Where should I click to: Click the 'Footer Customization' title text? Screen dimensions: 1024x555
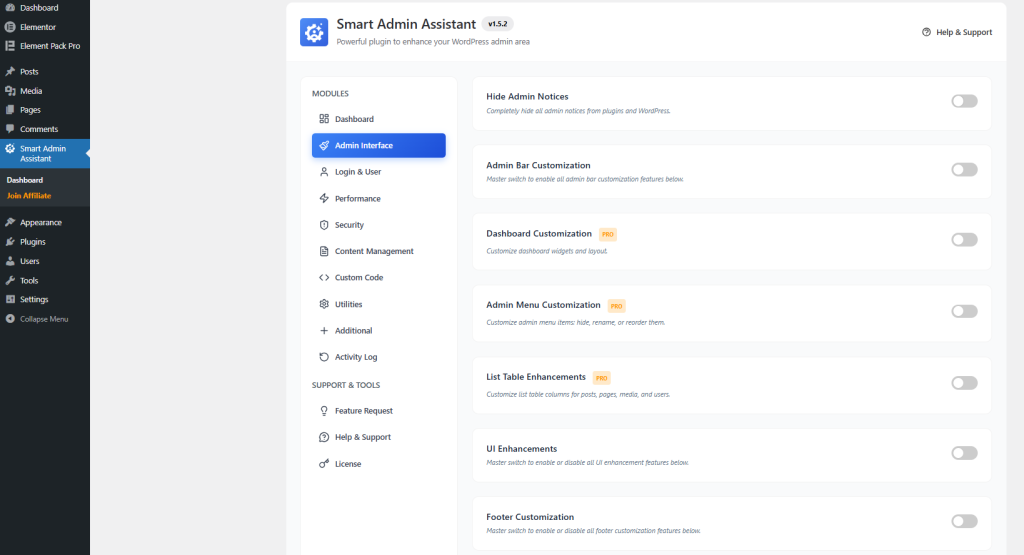click(x=530, y=516)
